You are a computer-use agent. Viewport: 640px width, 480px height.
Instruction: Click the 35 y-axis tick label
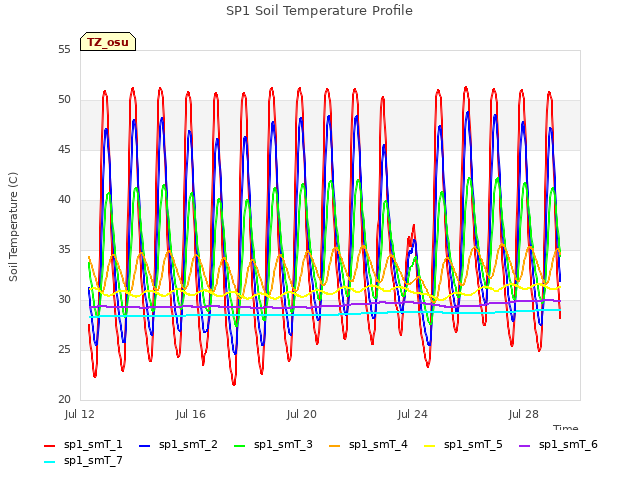64,250
